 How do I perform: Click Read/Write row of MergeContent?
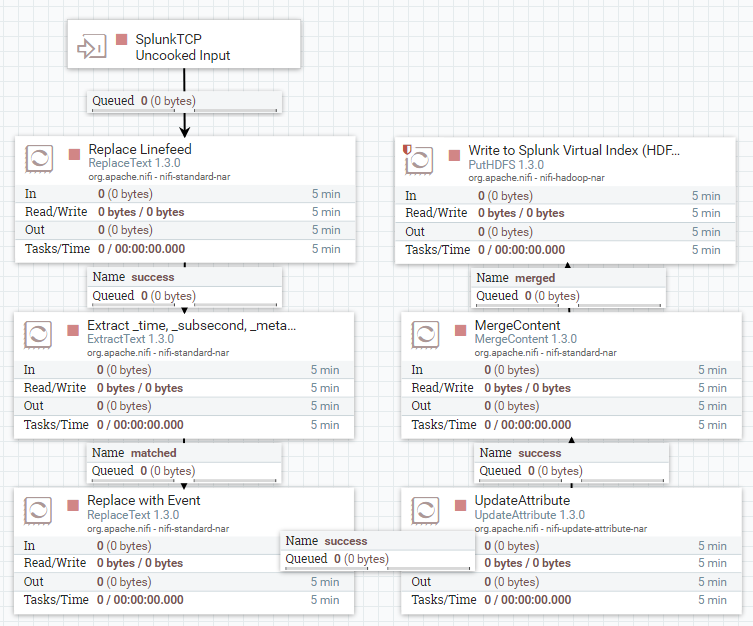tap(571, 388)
